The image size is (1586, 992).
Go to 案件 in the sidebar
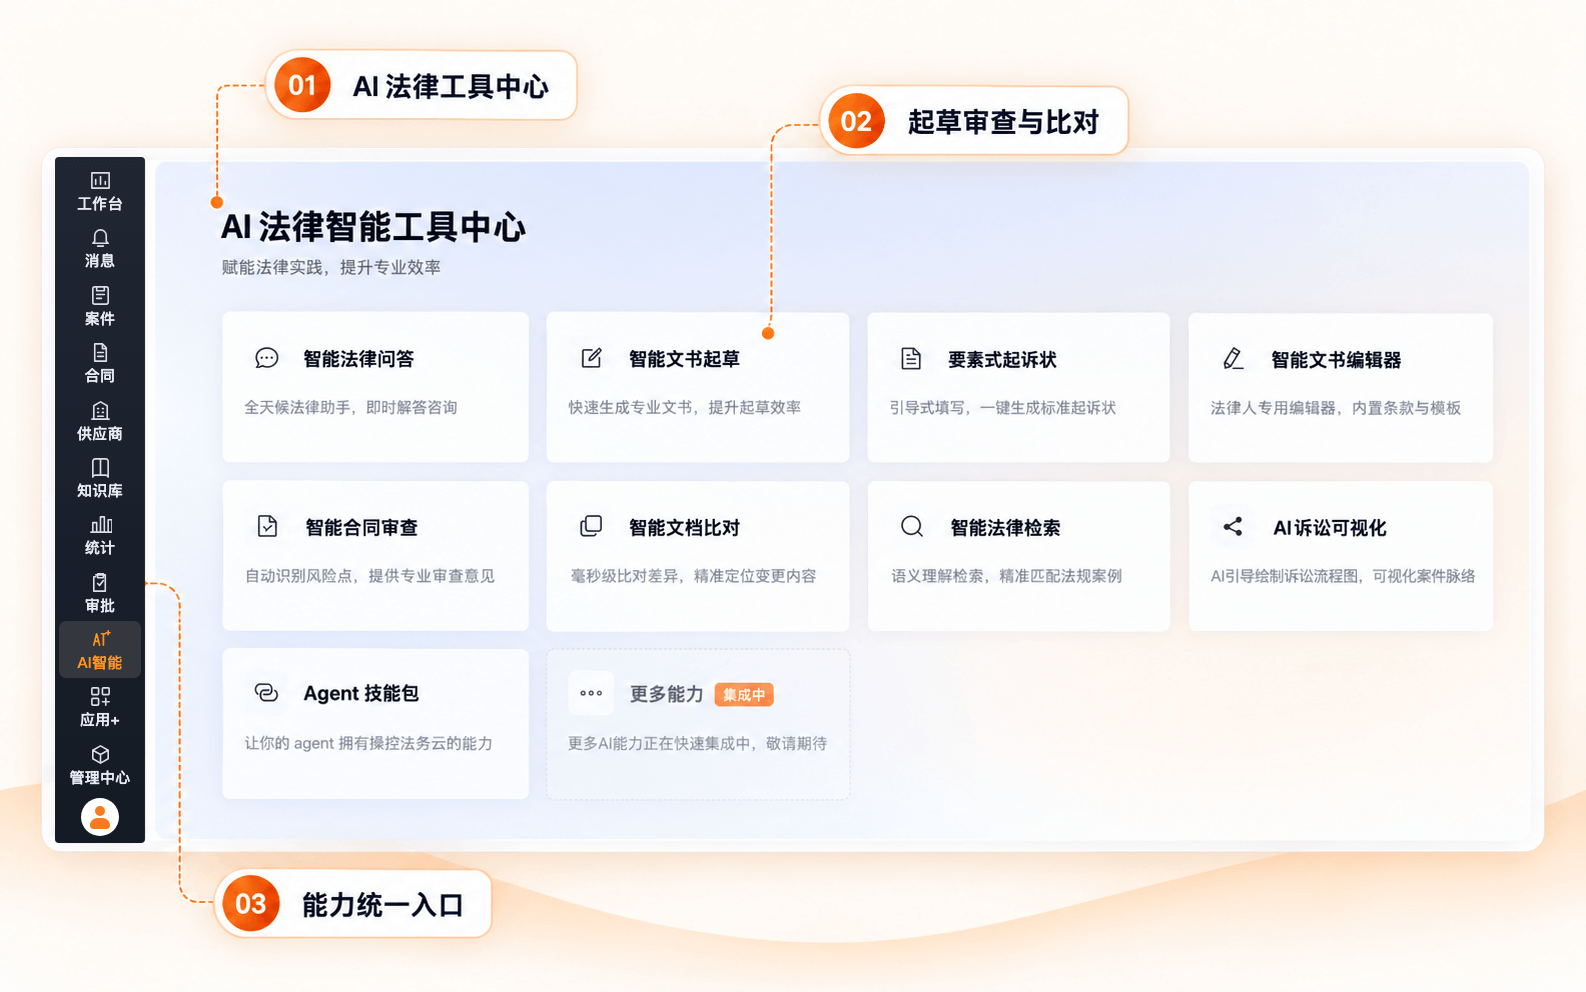[x=100, y=305]
